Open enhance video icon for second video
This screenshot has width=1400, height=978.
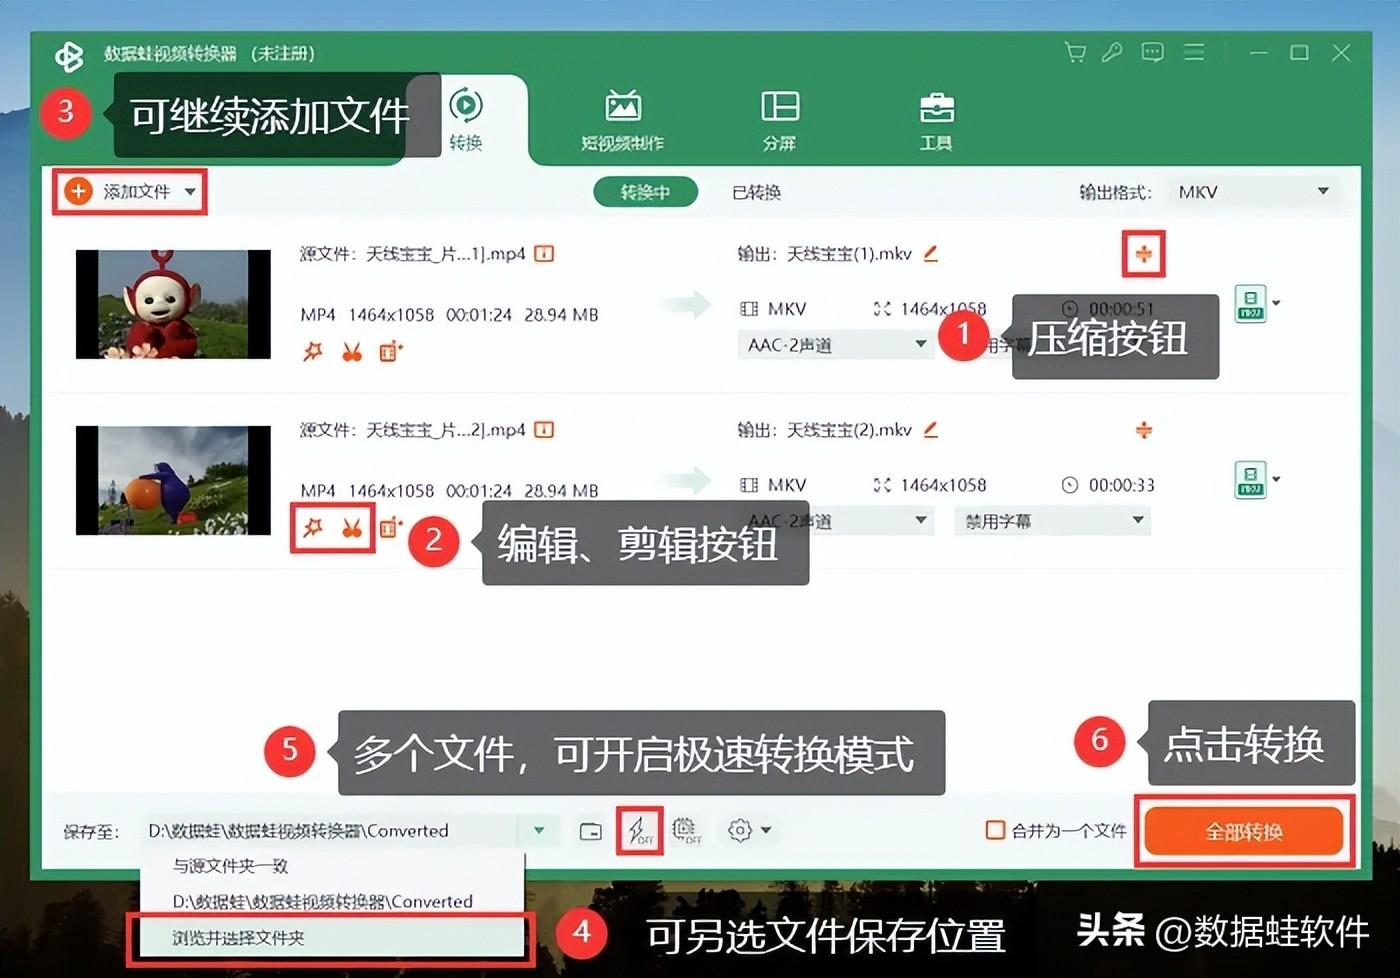coord(390,527)
